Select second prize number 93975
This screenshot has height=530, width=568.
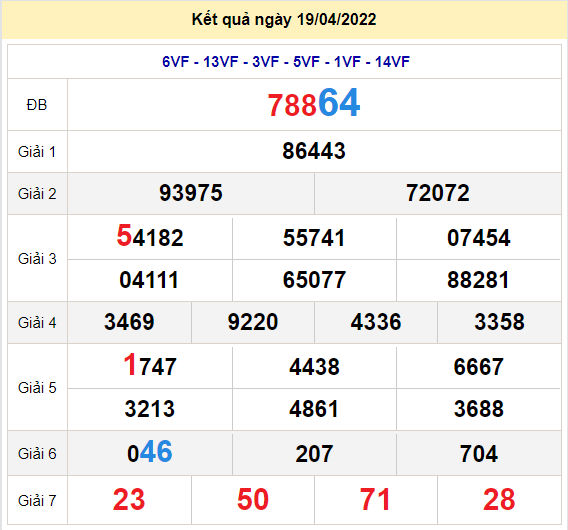(x=191, y=193)
